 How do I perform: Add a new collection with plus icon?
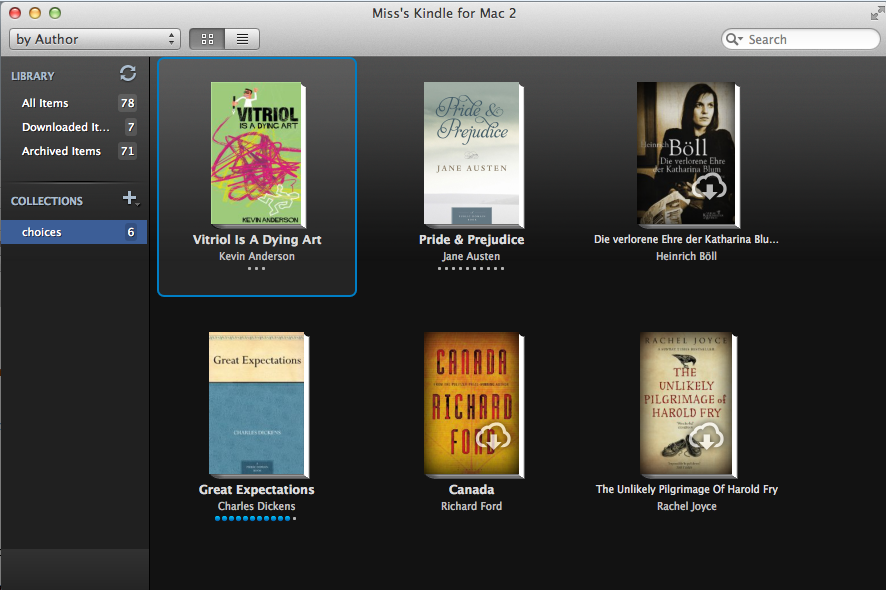click(x=130, y=198)
